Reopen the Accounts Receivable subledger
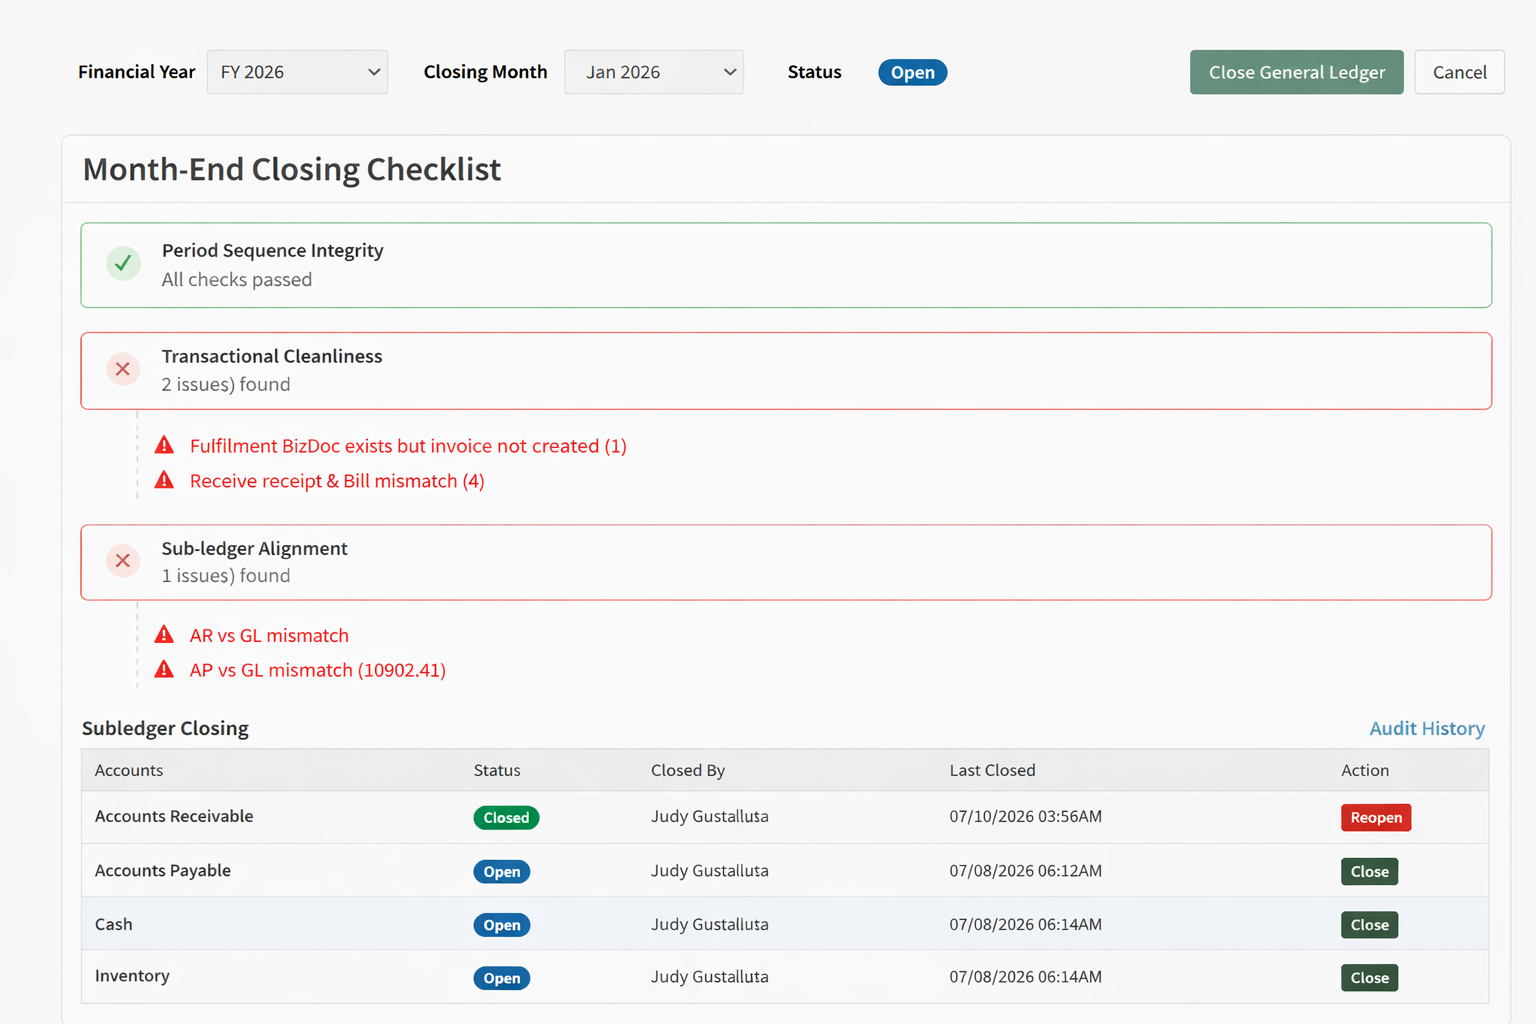 pos(1376,817)
